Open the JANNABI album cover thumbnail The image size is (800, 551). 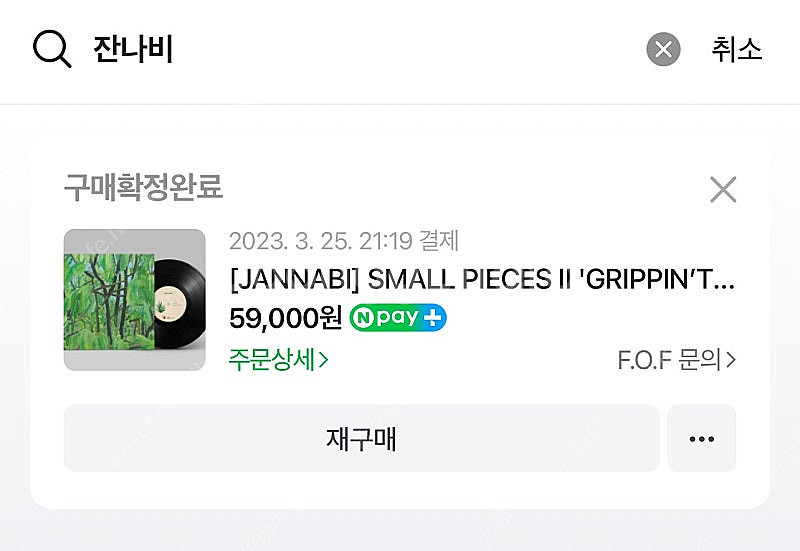coord(134,300)
